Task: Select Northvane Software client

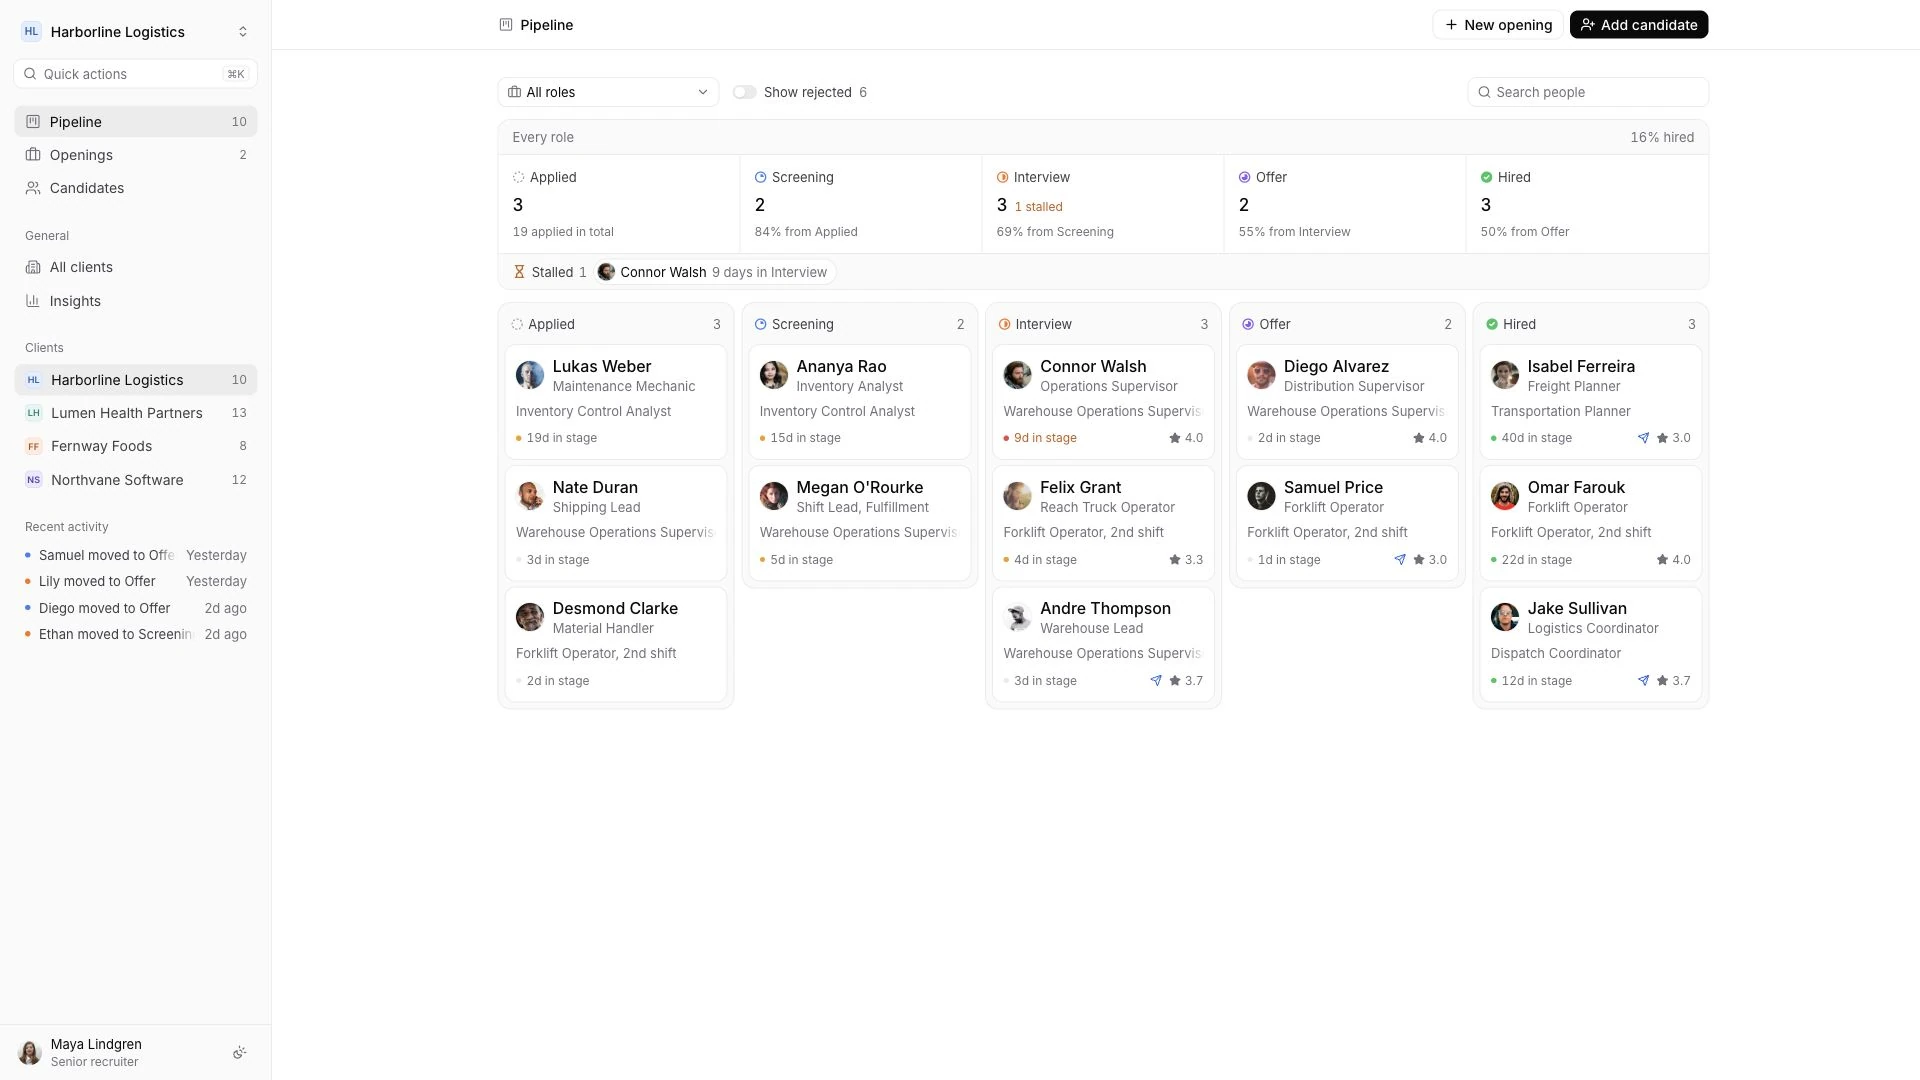Action: pyautogui.click(x=135, y=480)
